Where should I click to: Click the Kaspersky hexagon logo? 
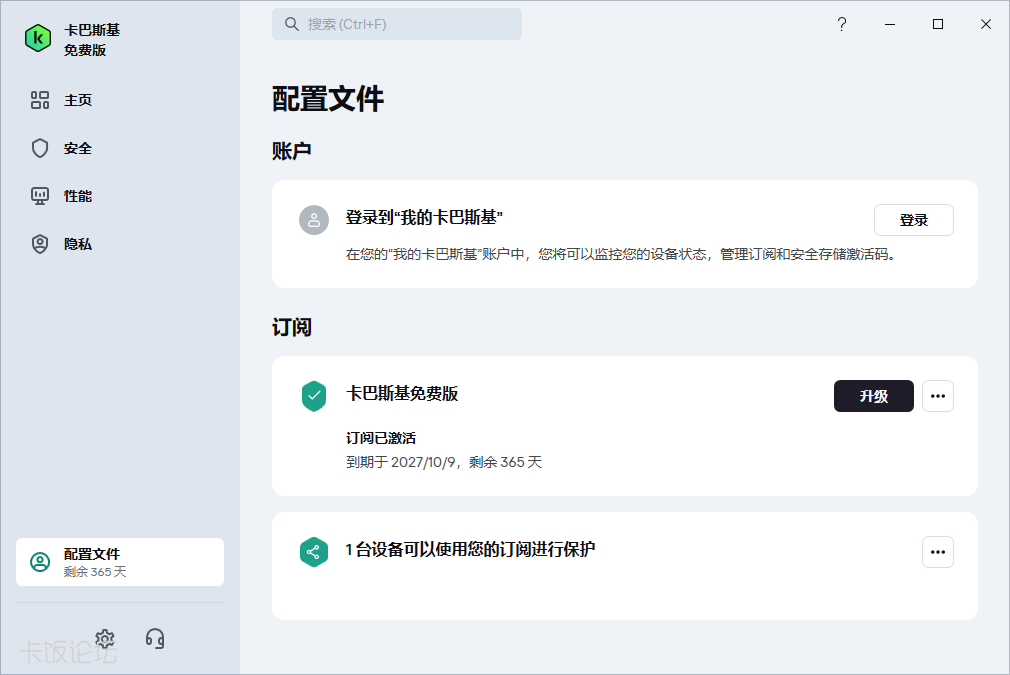tap(38, 38)
